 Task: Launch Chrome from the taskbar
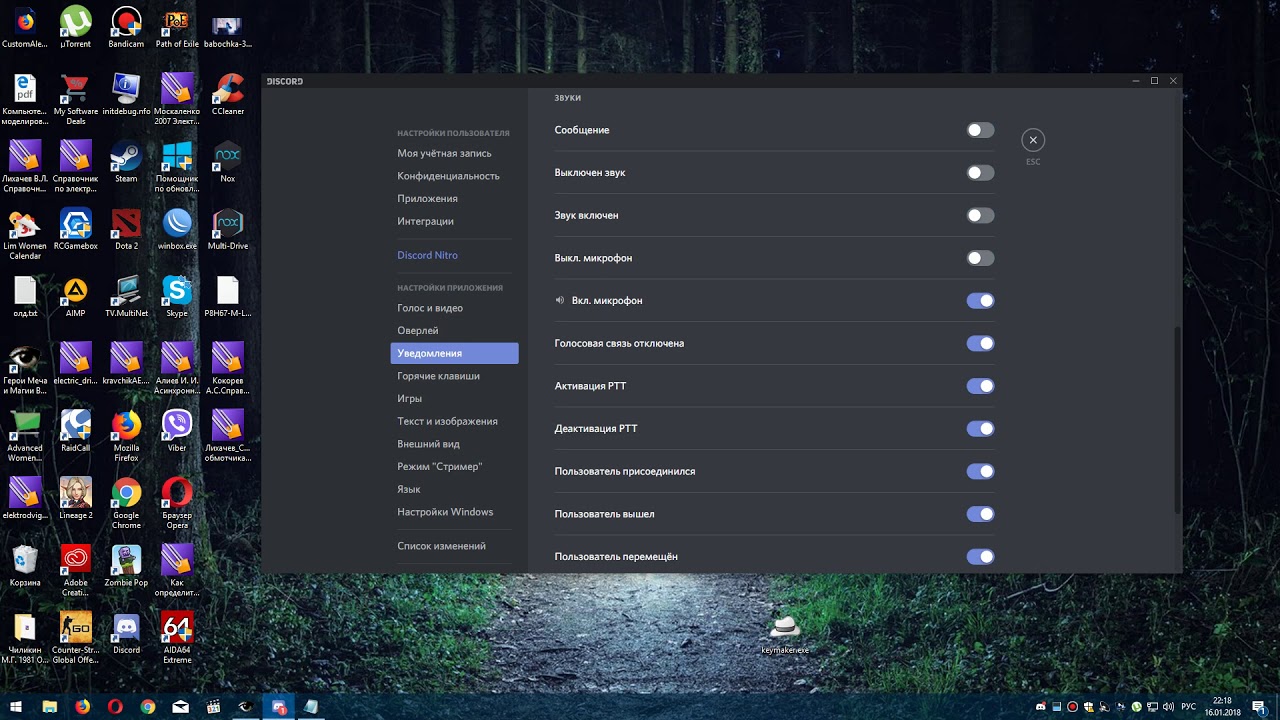148,707
